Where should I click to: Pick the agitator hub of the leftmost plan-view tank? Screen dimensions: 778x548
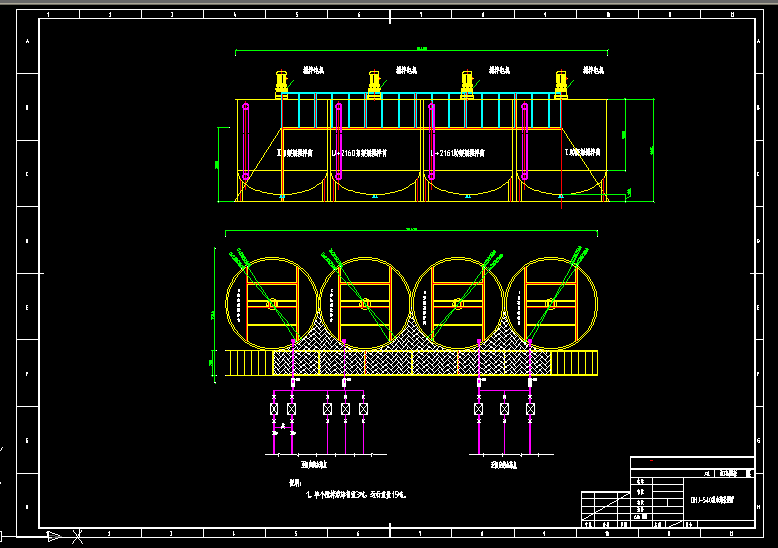click(272, 304)
